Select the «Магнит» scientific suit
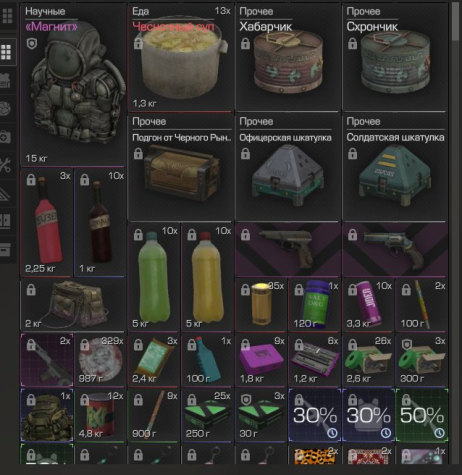This screenshot has height=475, width=462. pyautogui.click(x=73, y=85)
